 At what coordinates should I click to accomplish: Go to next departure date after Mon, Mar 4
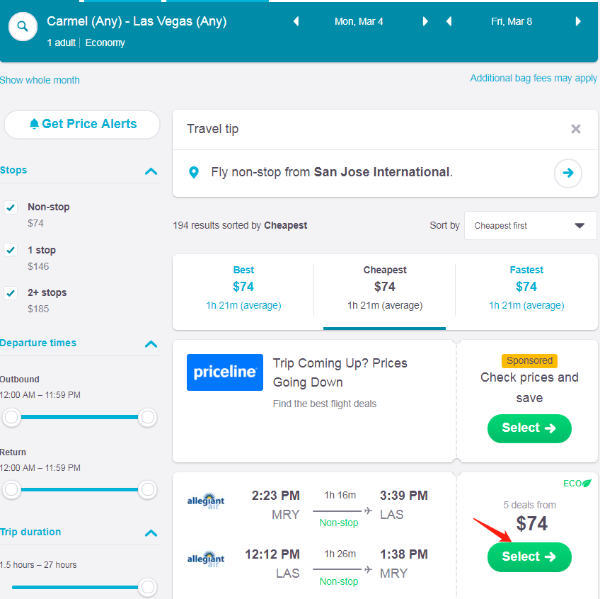425,21
